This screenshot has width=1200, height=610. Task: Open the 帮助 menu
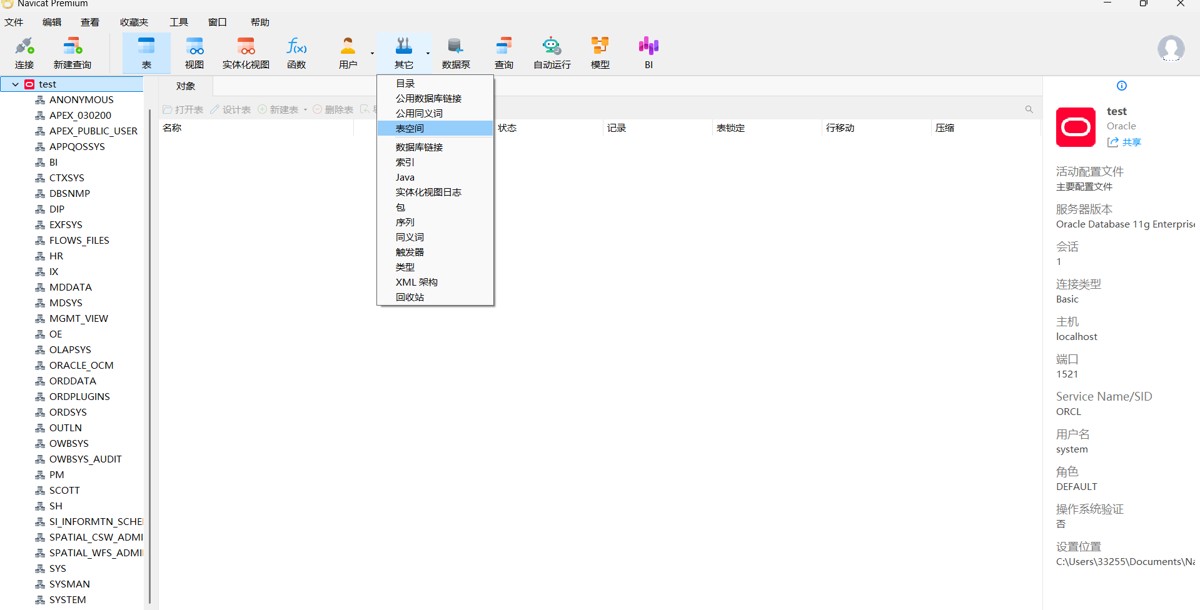260,22
